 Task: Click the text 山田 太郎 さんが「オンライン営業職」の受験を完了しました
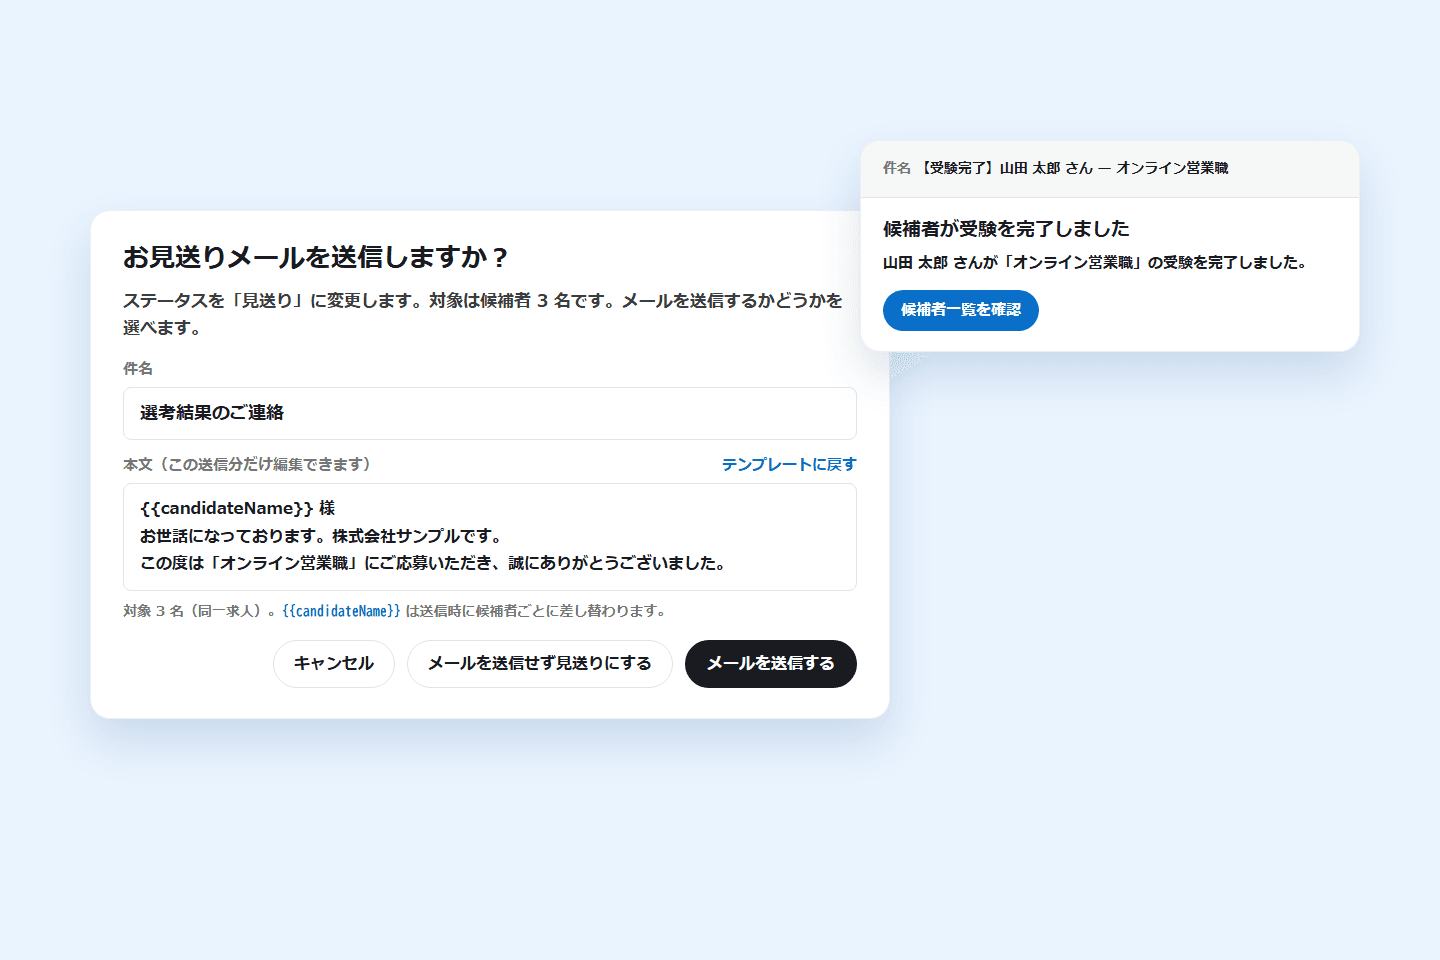click(1095, 263)
